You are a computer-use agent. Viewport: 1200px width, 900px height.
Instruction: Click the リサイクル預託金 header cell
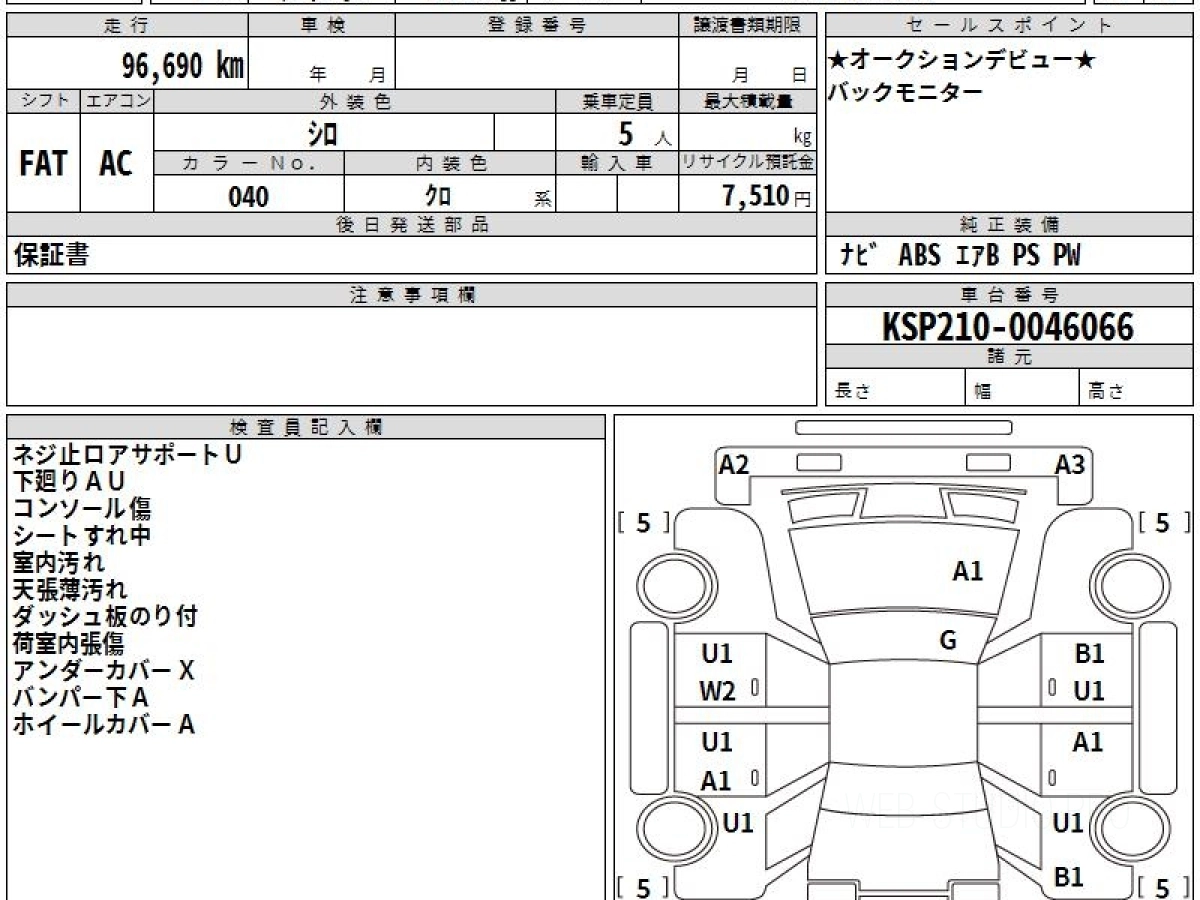[747, 163]
